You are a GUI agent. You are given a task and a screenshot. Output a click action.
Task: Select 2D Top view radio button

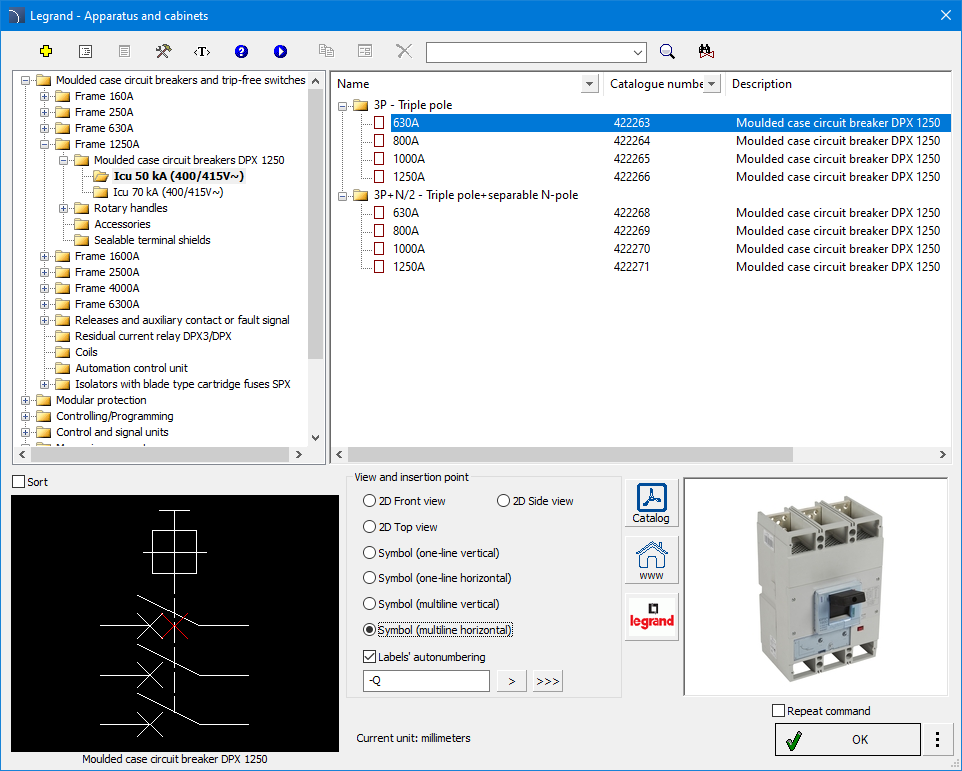pos(369,527)
